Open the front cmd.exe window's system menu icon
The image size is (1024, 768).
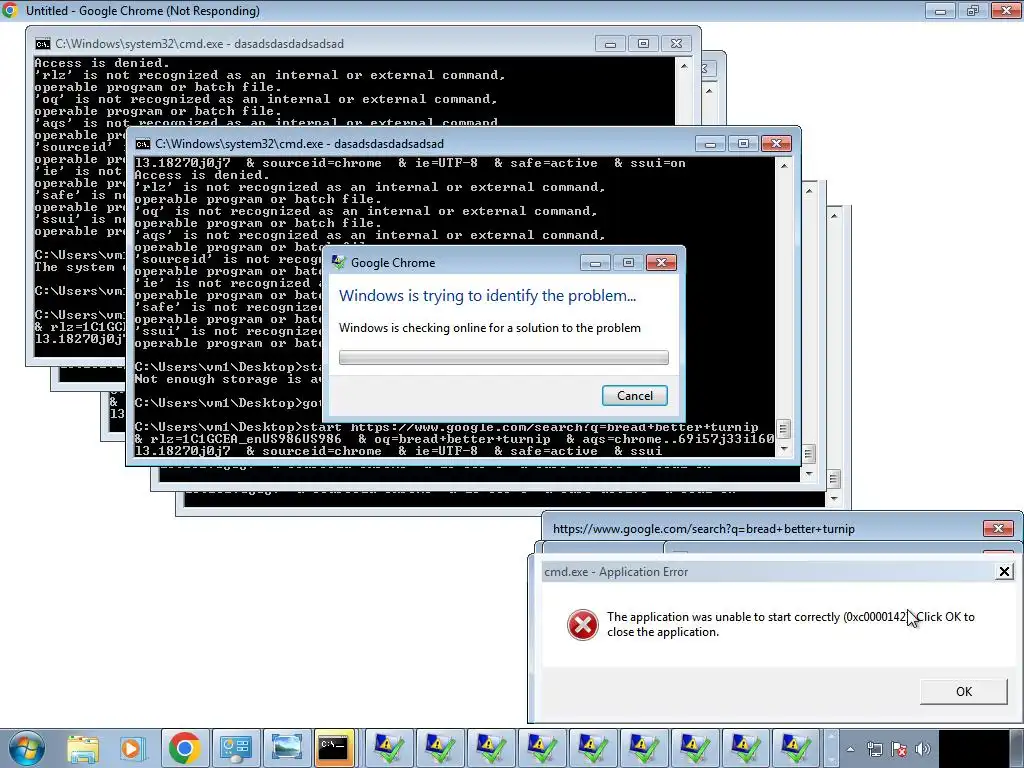142,144
